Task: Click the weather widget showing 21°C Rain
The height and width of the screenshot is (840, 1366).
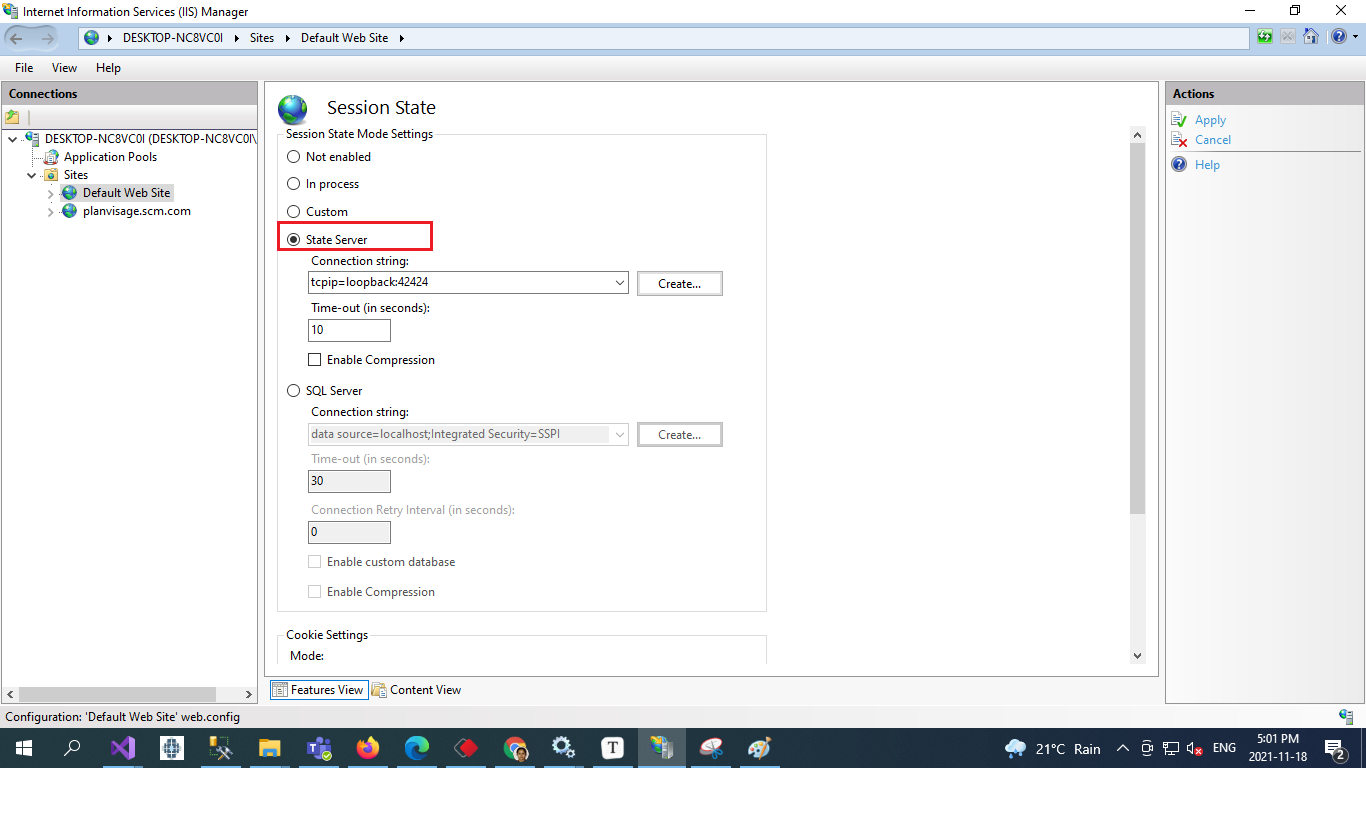Action: click(x=1052, y=748)
